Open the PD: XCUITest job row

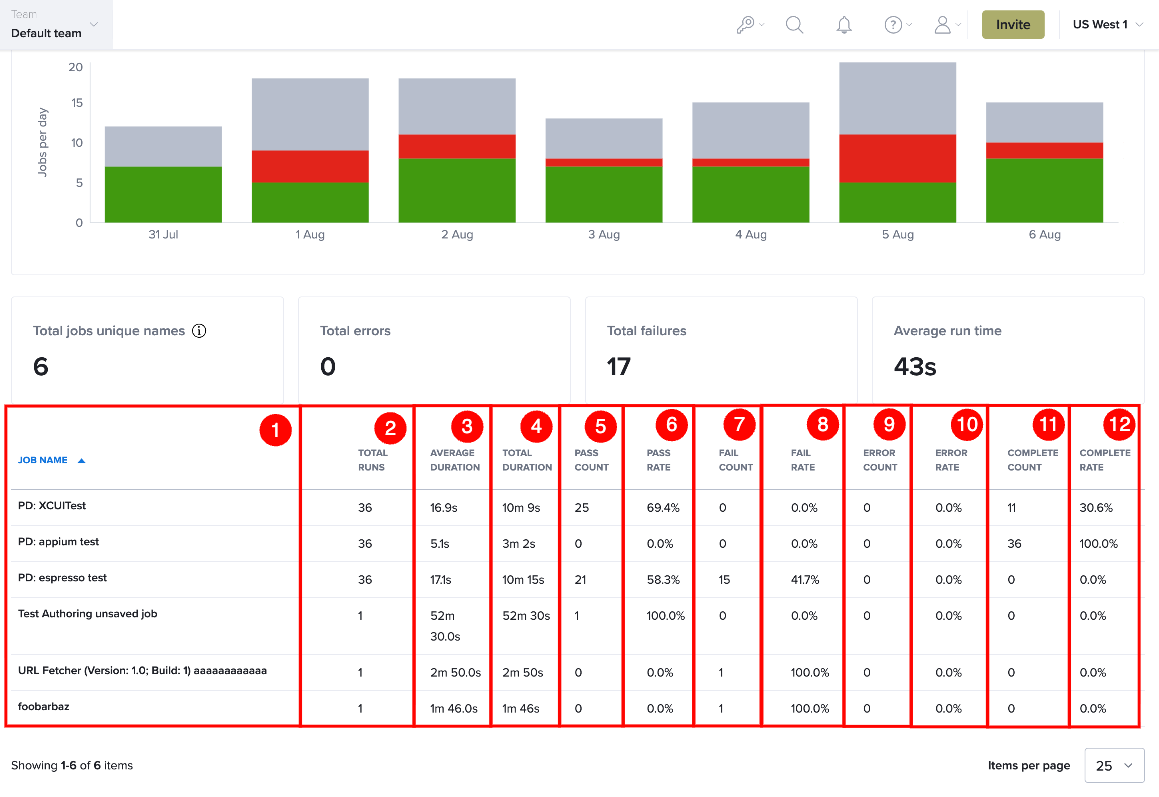pyautogui.click(x=52, y=506)
